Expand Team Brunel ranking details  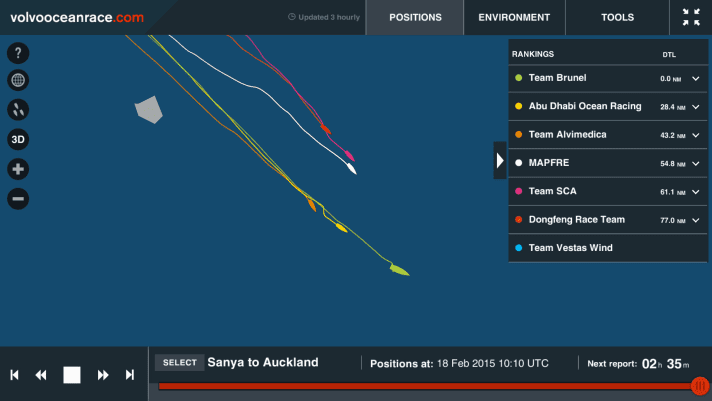point(696,79)
